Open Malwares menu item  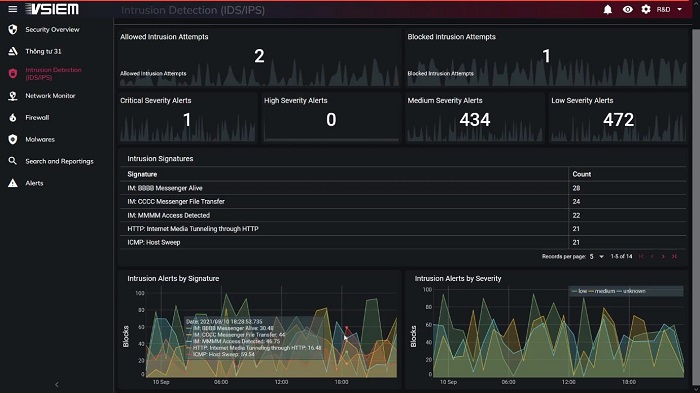click(x=40, y=139)
